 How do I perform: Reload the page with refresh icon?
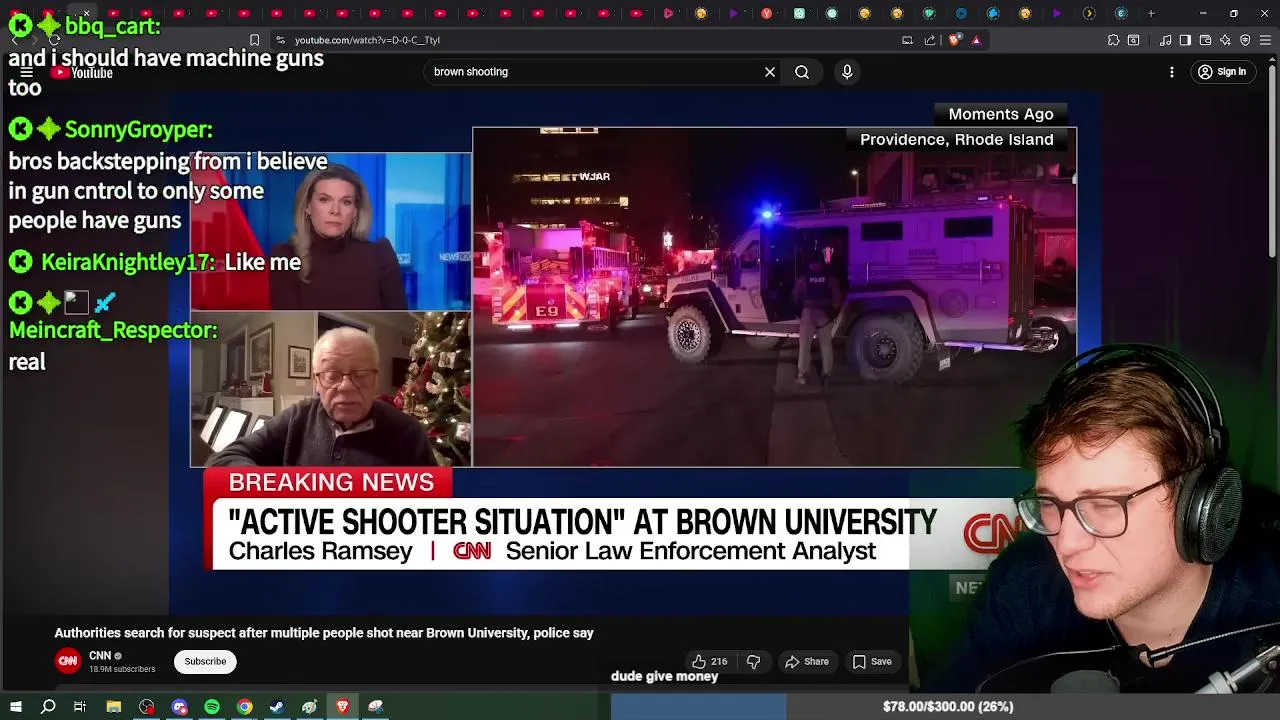pyautogui.click(x=54, y=40)
